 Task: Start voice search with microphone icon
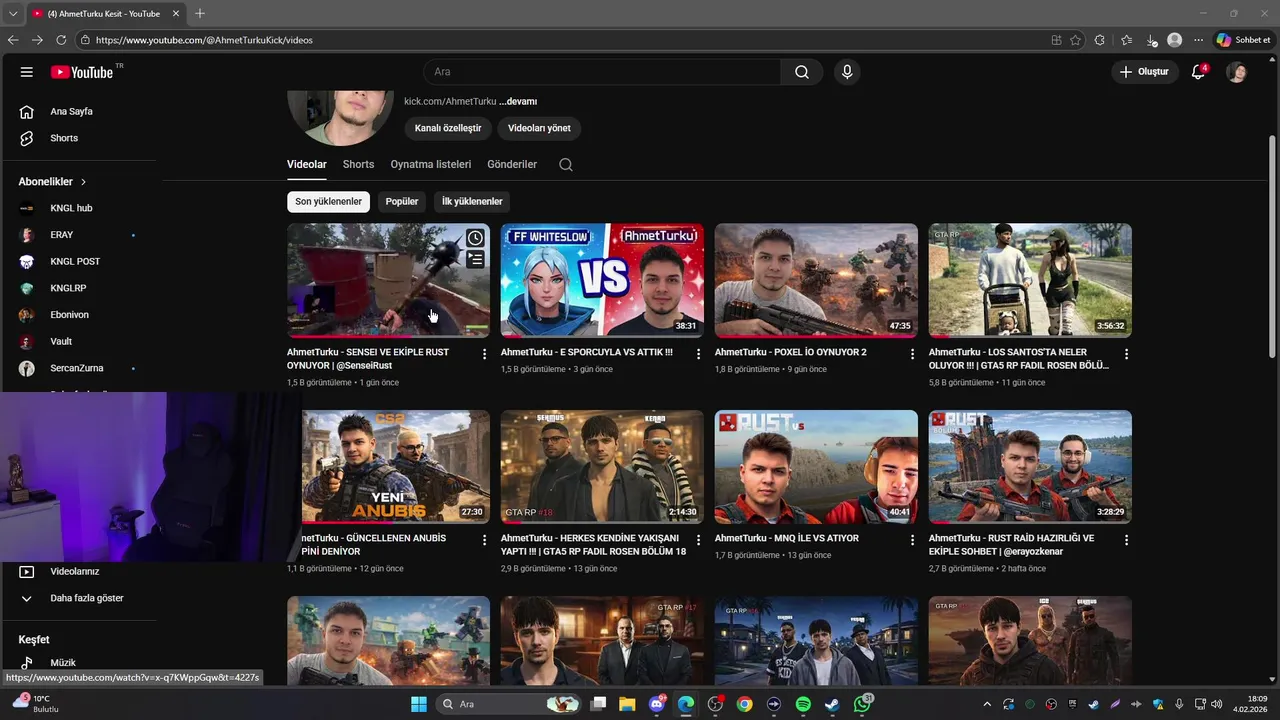coord(847,72)
